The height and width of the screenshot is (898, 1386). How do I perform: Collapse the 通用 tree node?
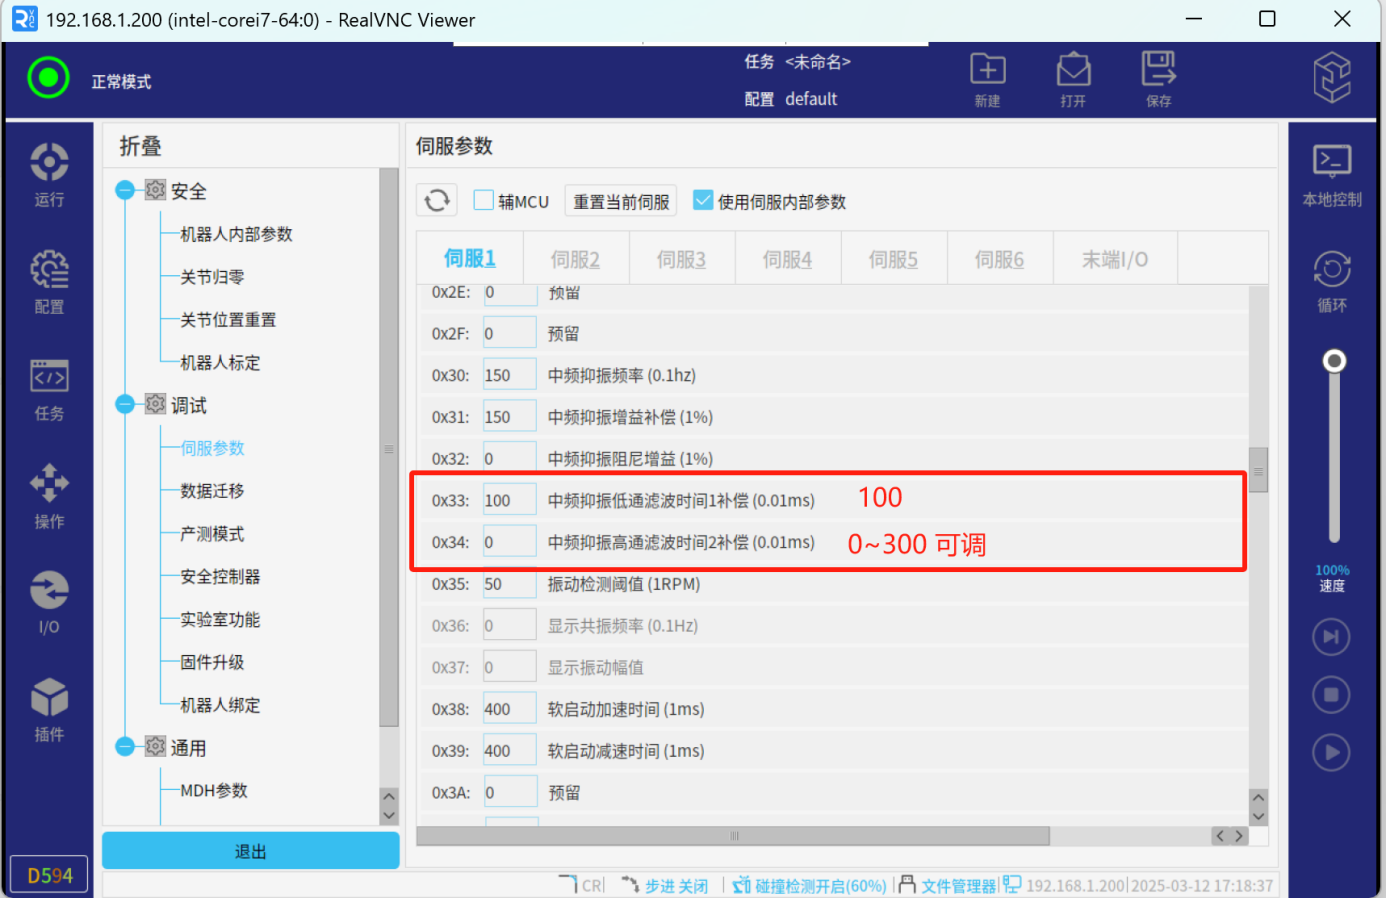(125, 747)
